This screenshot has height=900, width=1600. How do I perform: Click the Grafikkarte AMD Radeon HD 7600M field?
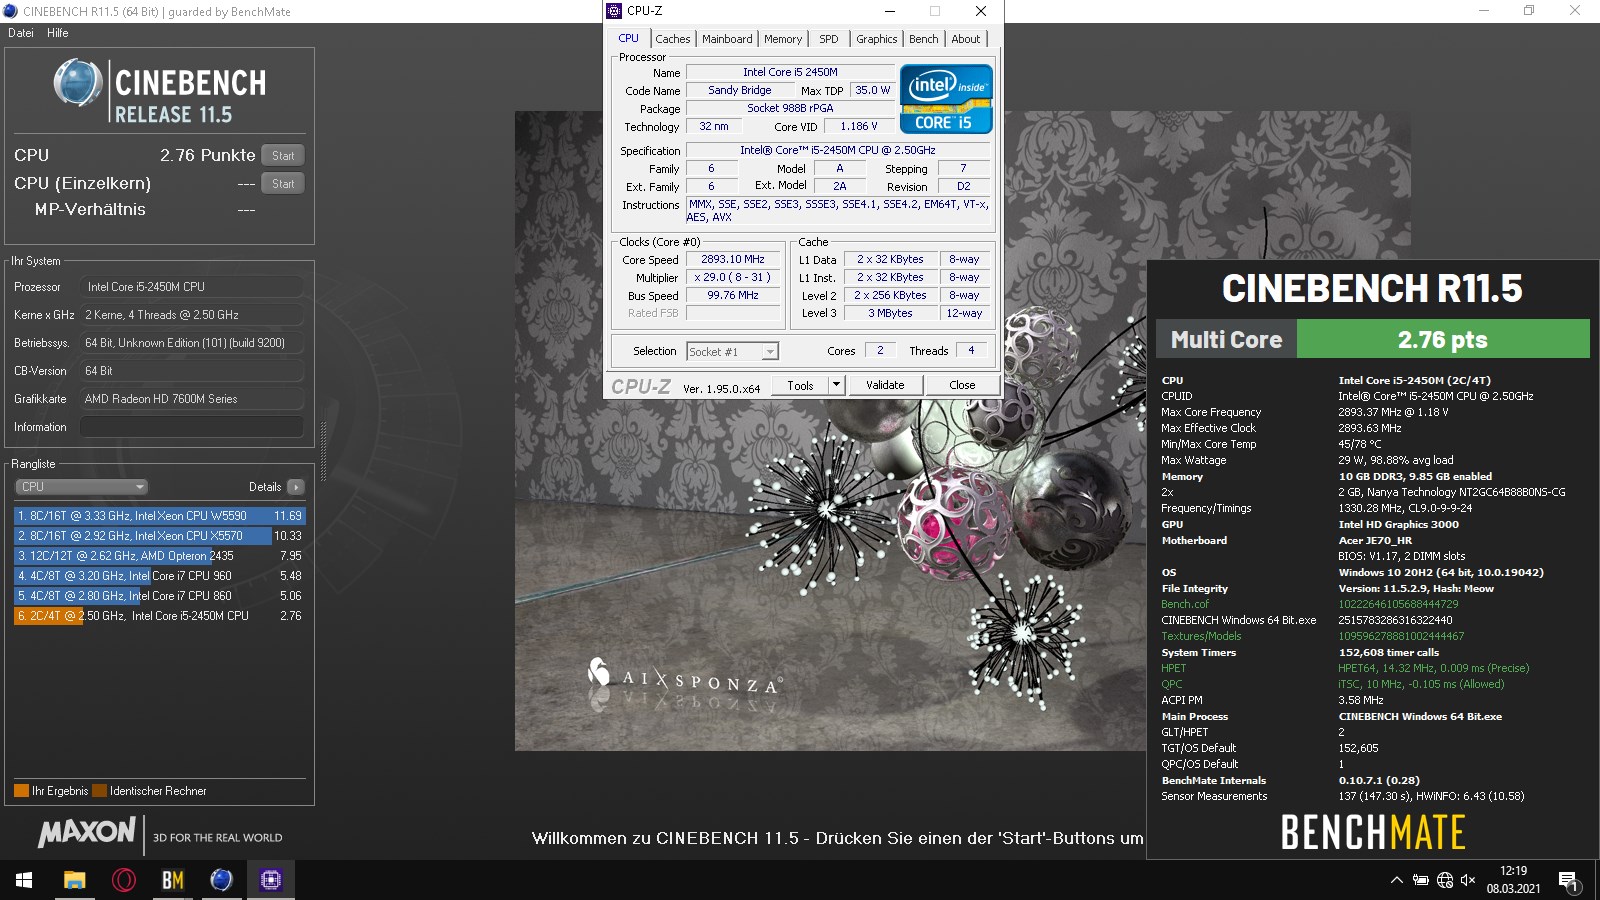[x=192, y=399]
